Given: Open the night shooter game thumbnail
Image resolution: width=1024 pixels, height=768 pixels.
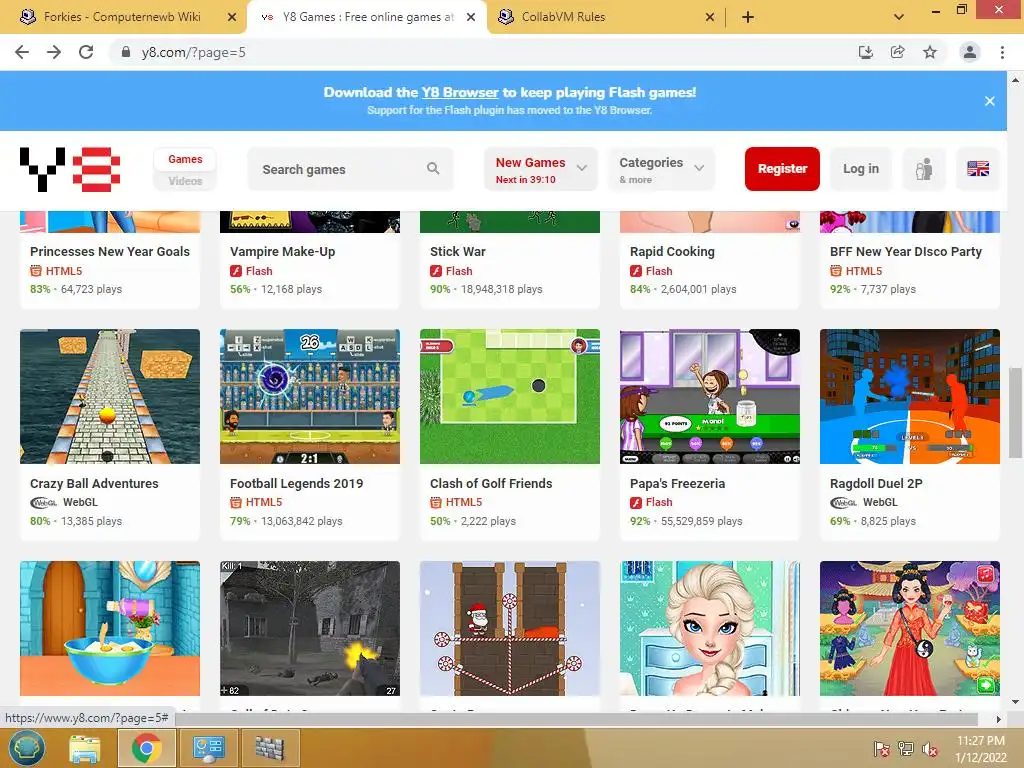Looking at the screenshot, I should [310, 628].
